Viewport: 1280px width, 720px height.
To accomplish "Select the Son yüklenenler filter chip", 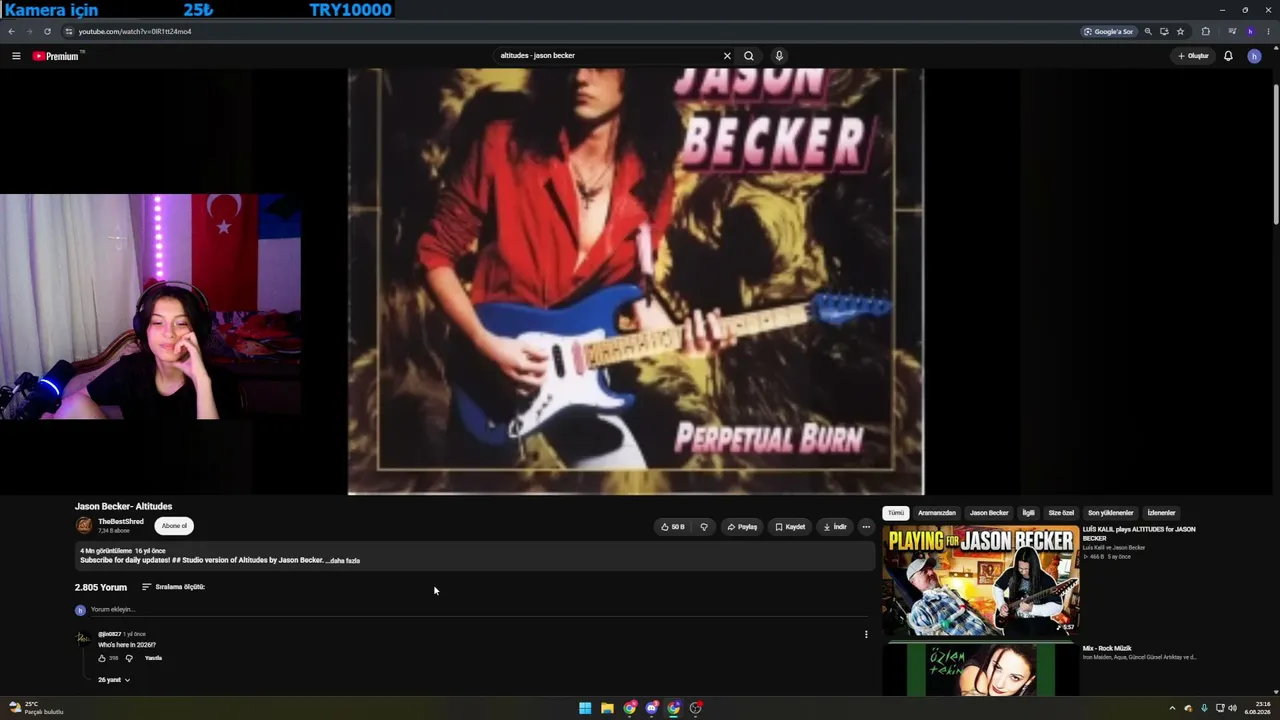I will 1111,513.
